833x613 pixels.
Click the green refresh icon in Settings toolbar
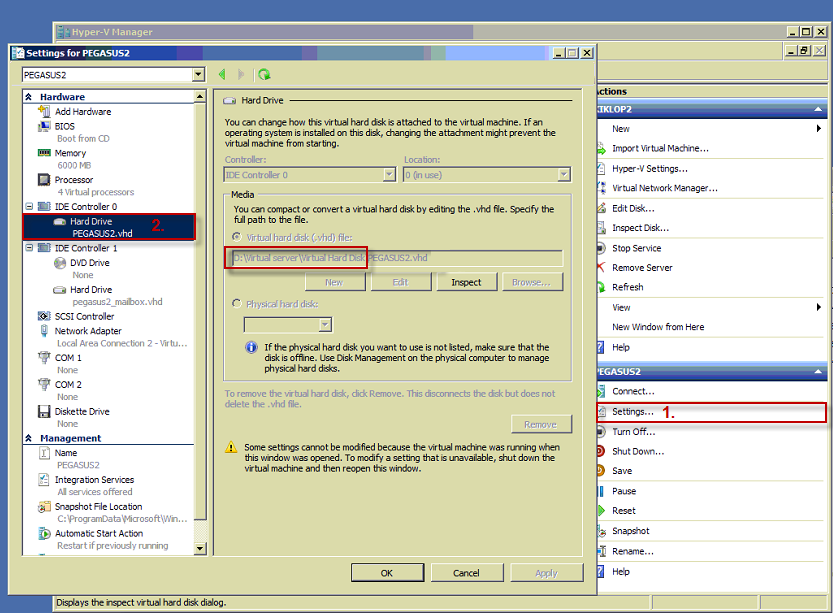pyautogui.click(x=264, y=74)
